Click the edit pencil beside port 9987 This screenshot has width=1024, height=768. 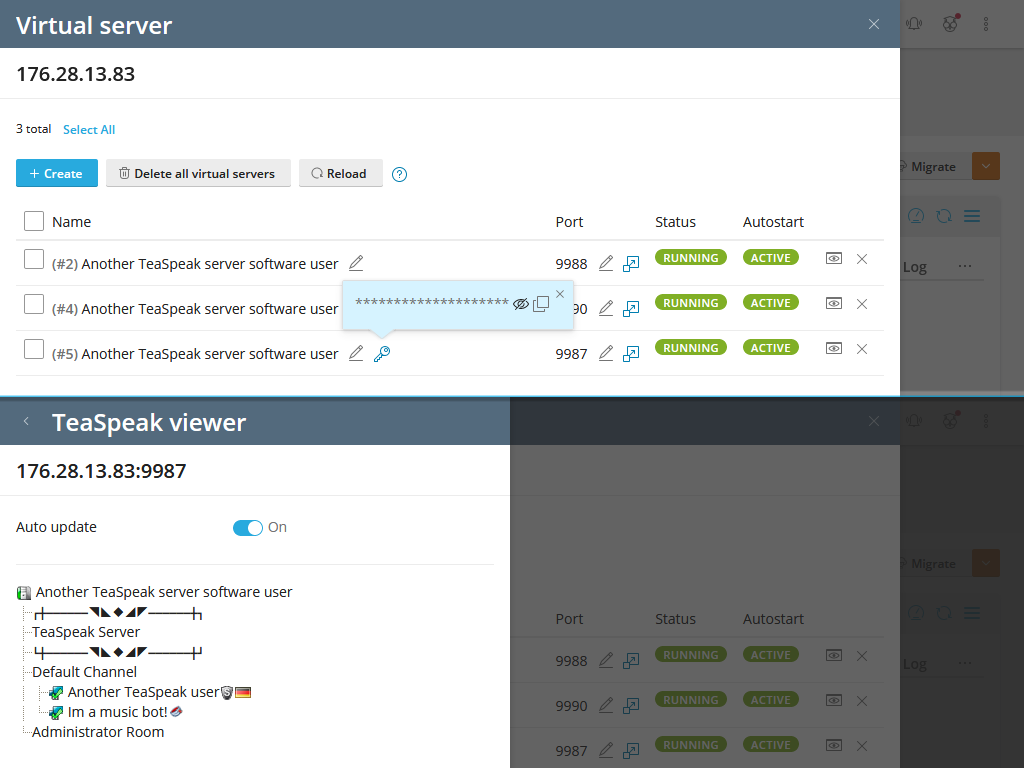click(606, 353)
